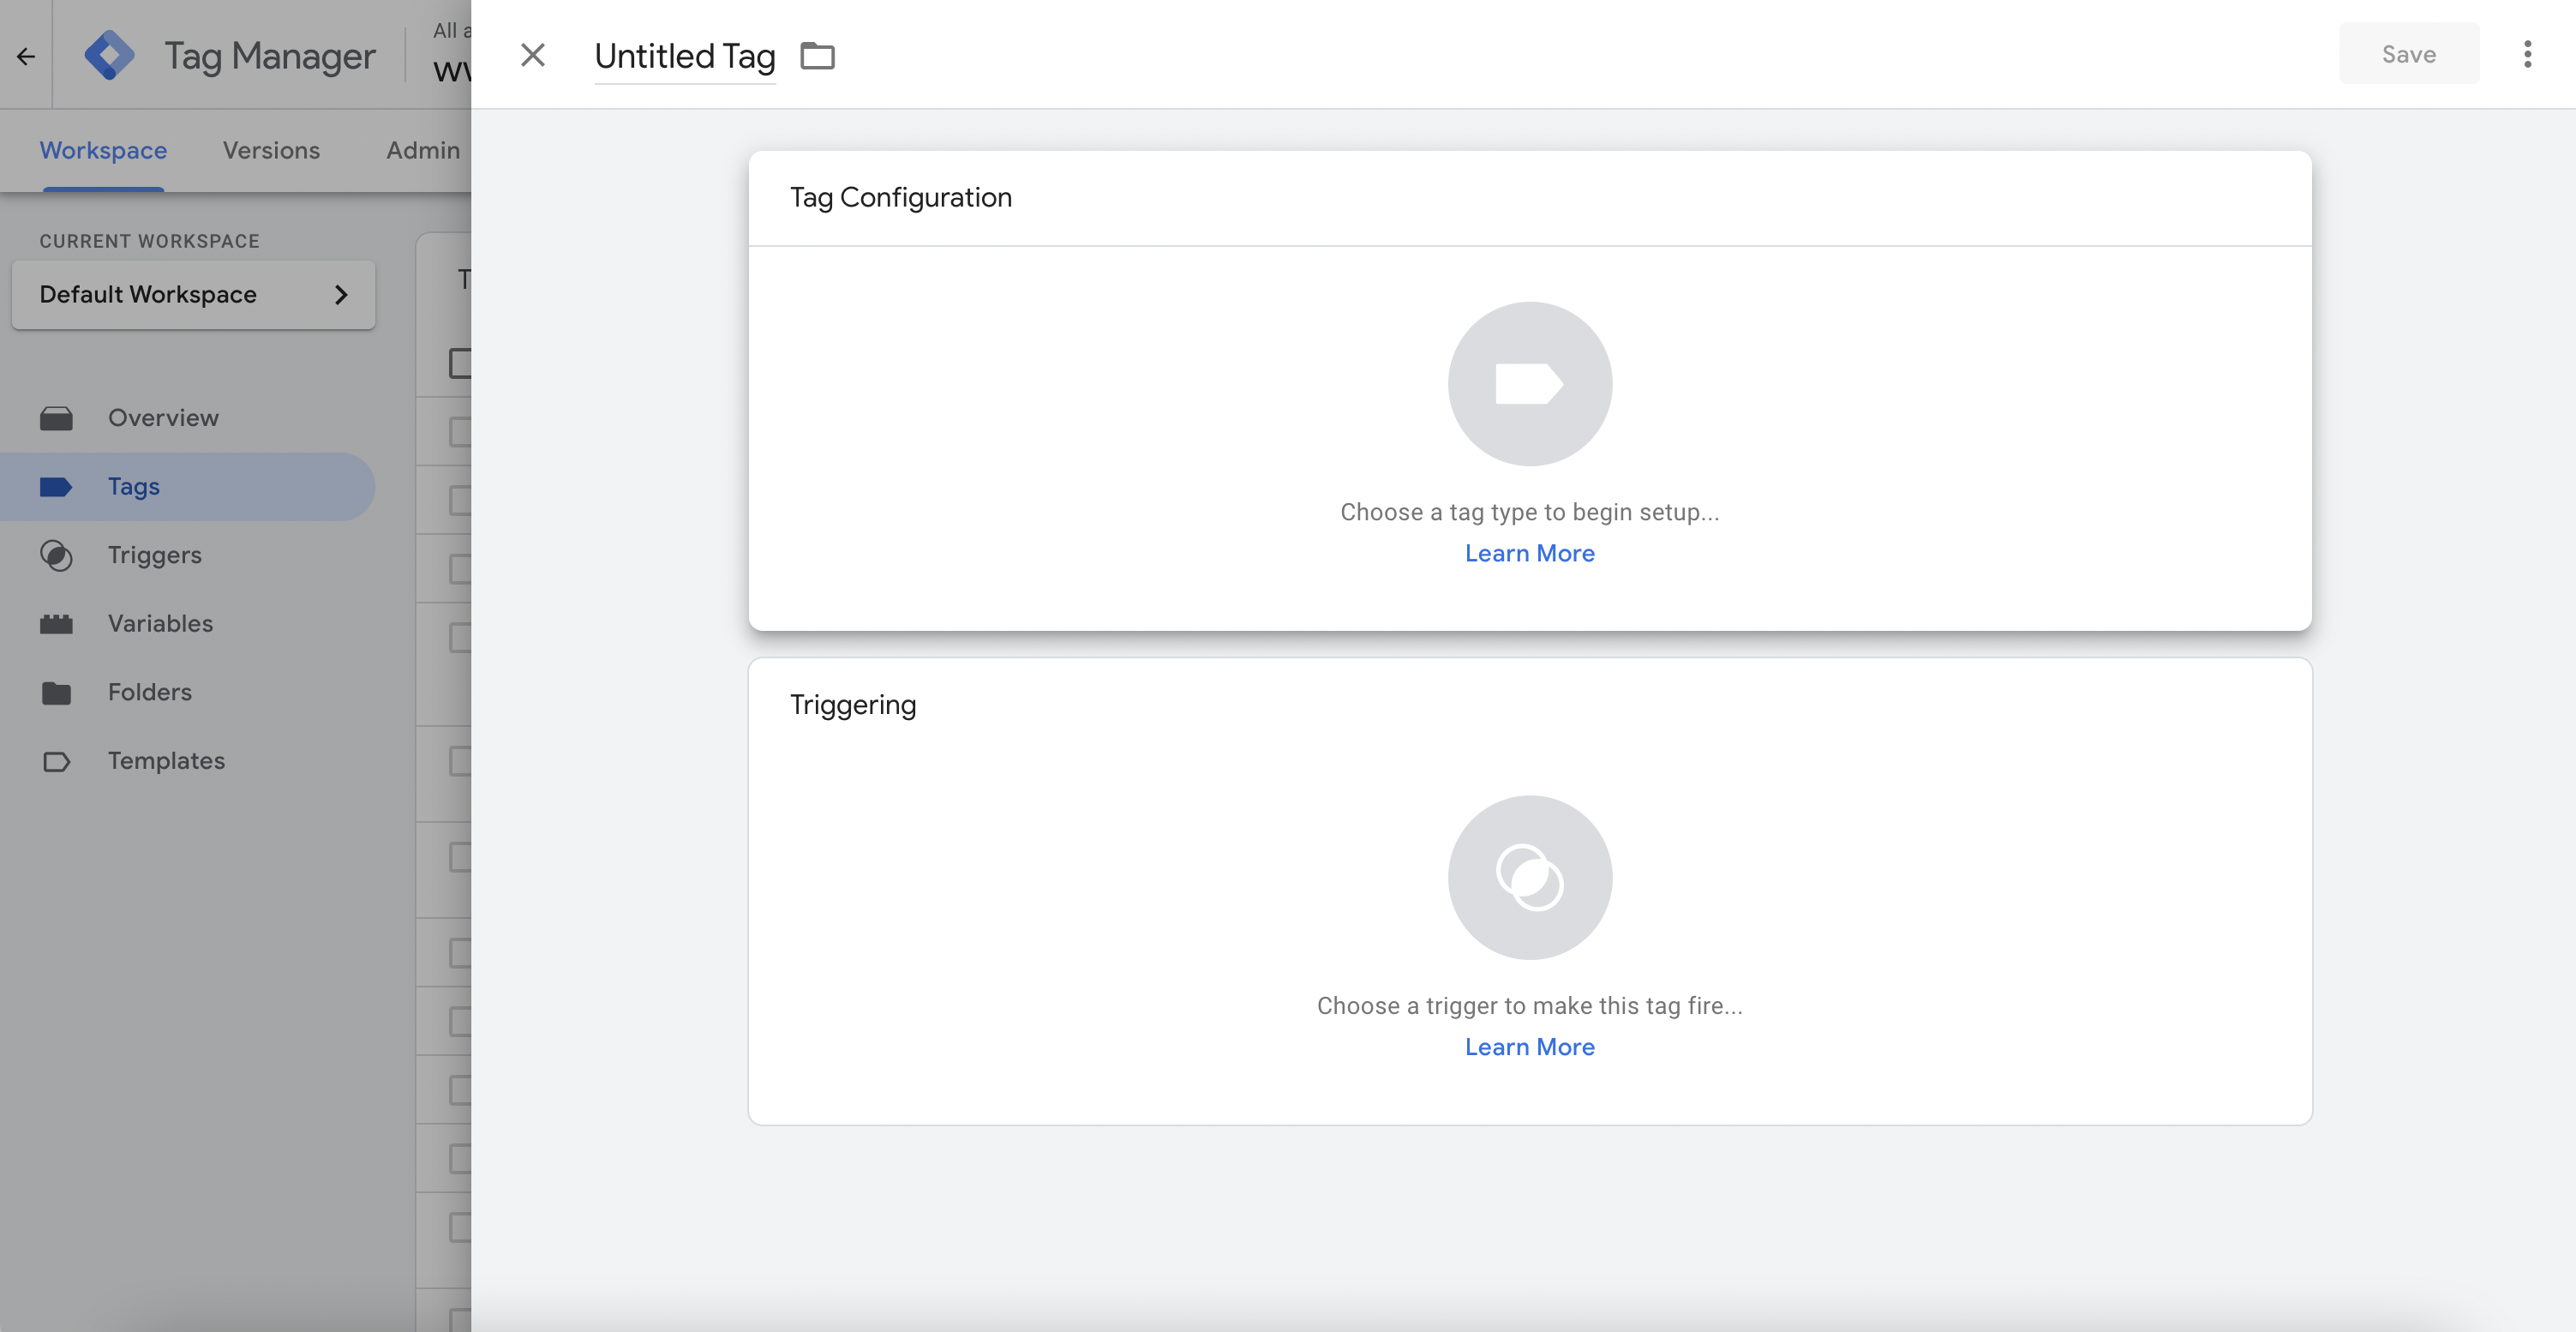Viewport: 2576px width, 1332px height.
Task: Close the Untitled Tag panel
Action: (533, 55)
